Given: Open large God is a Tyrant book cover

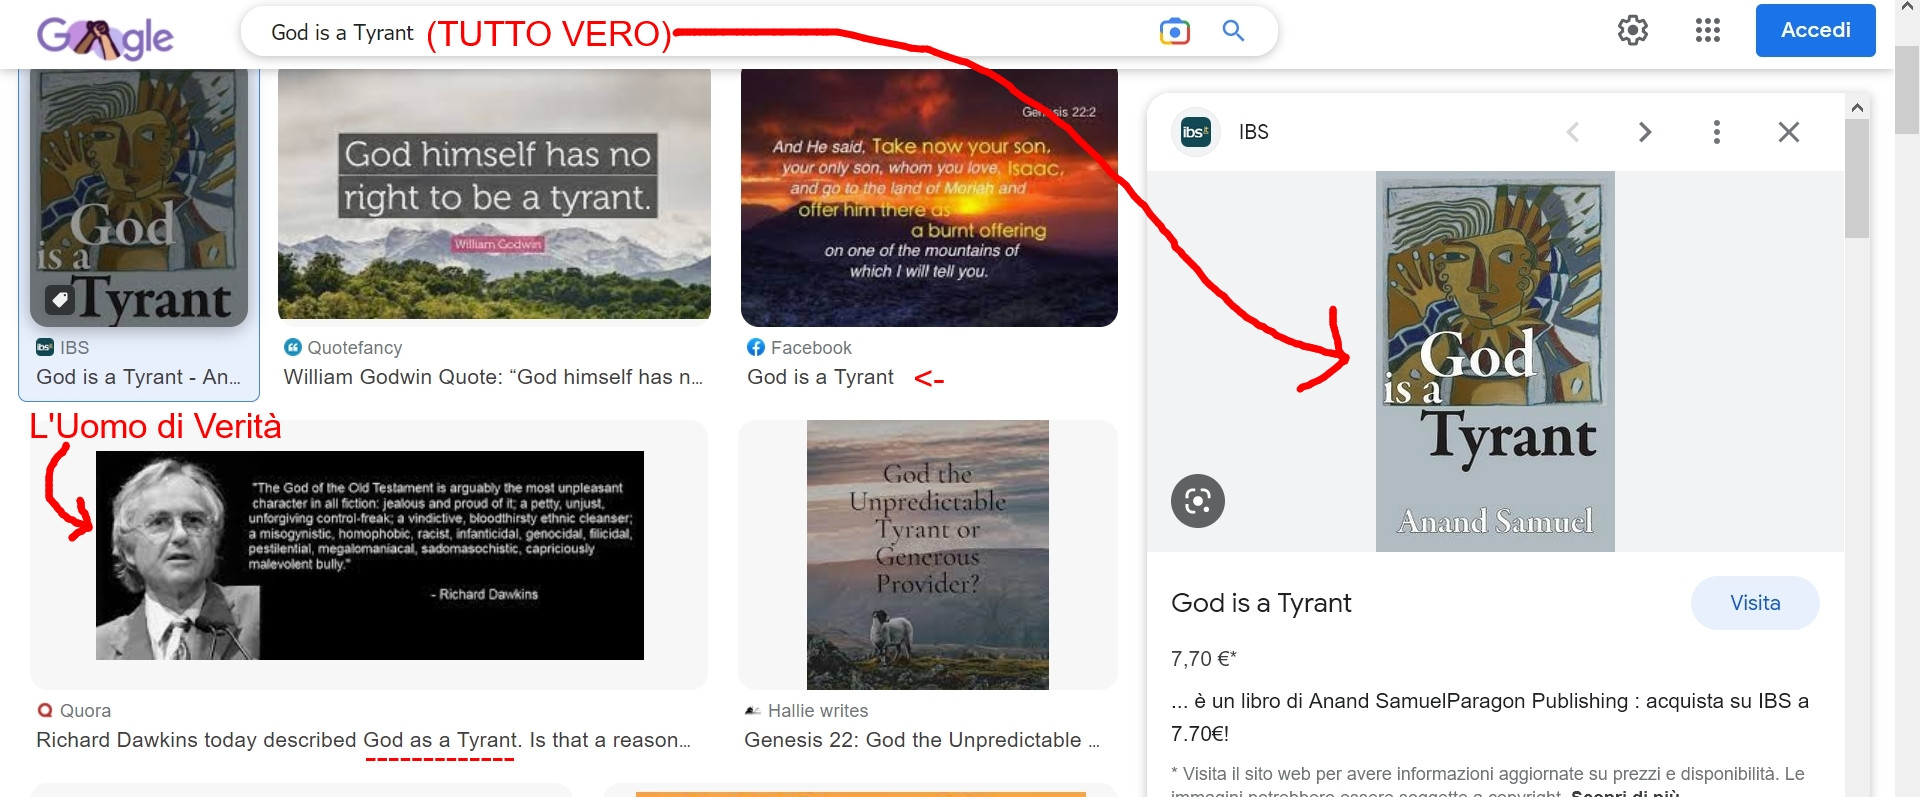Looking at the screenshot, I should click(x=1495, y=361).
